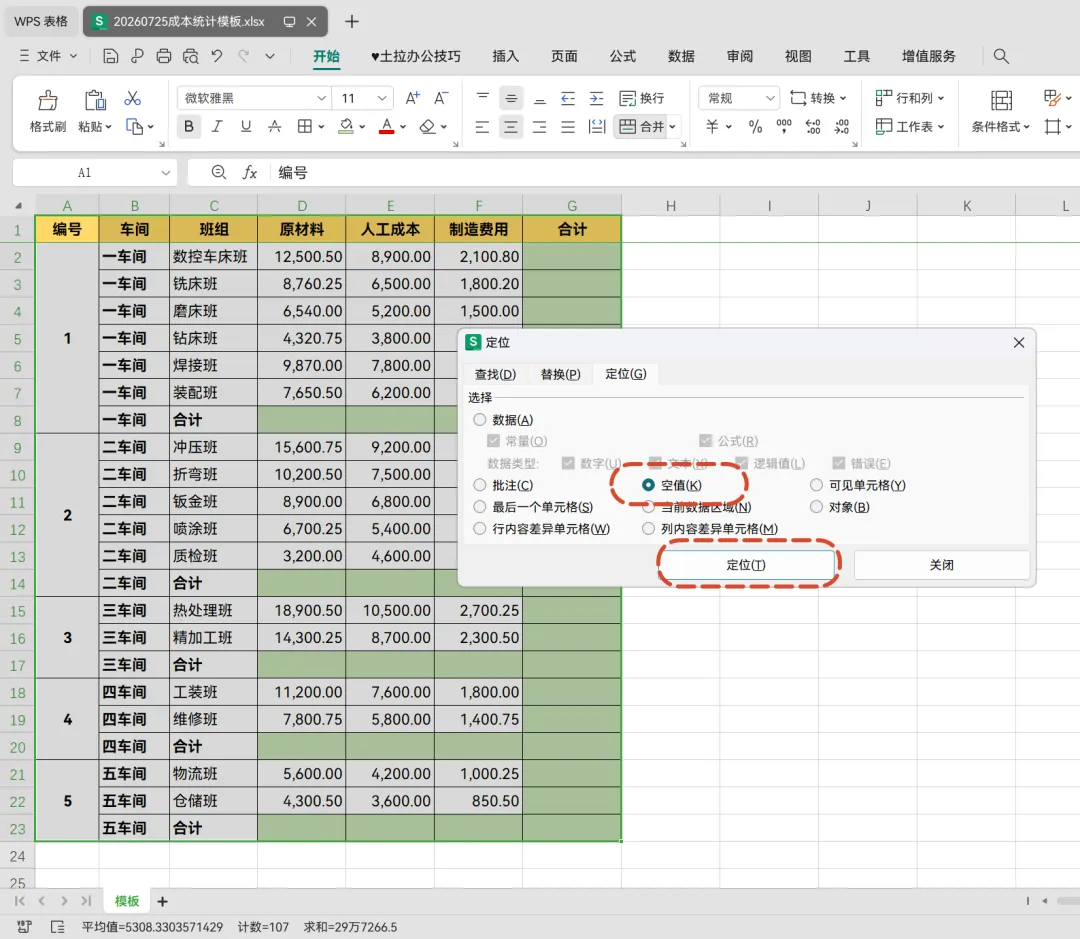Click the Borders icon

(x=304, y=127)
